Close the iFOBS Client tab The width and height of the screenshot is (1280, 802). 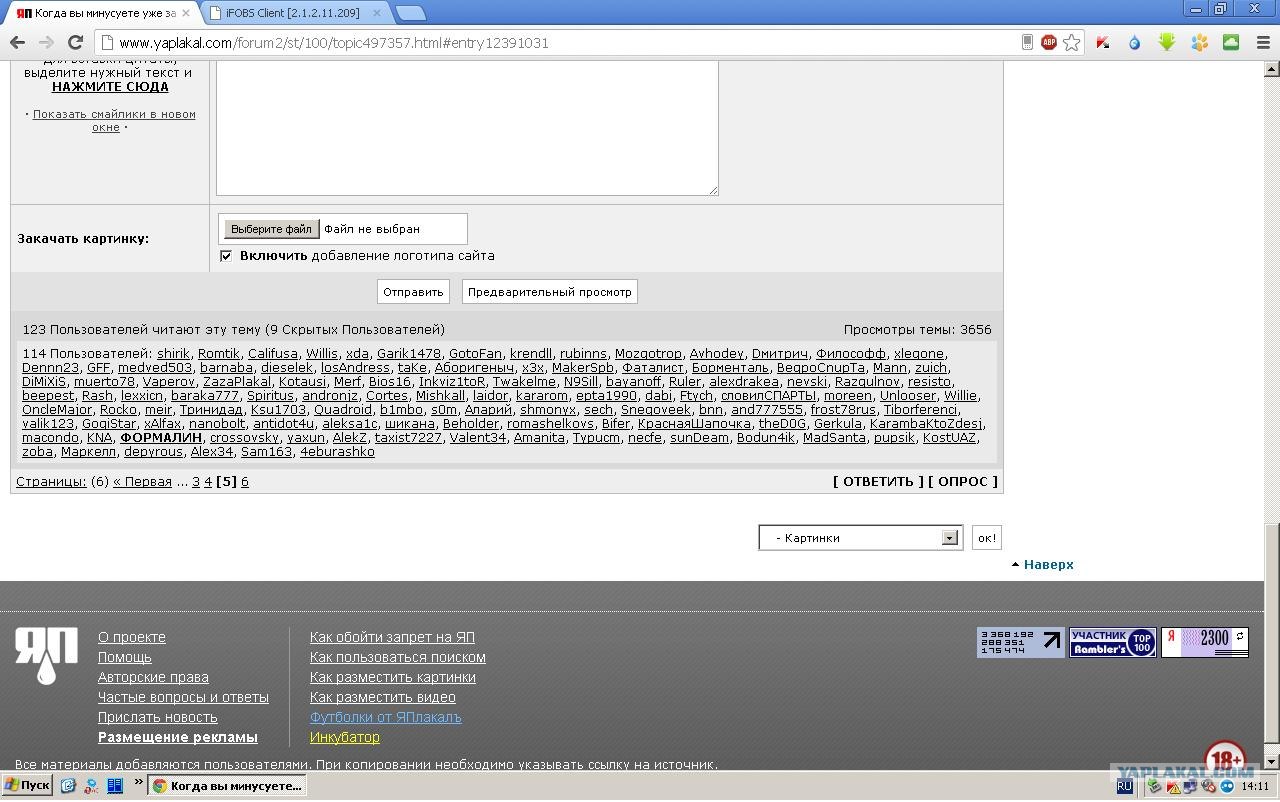pos(379,13)
